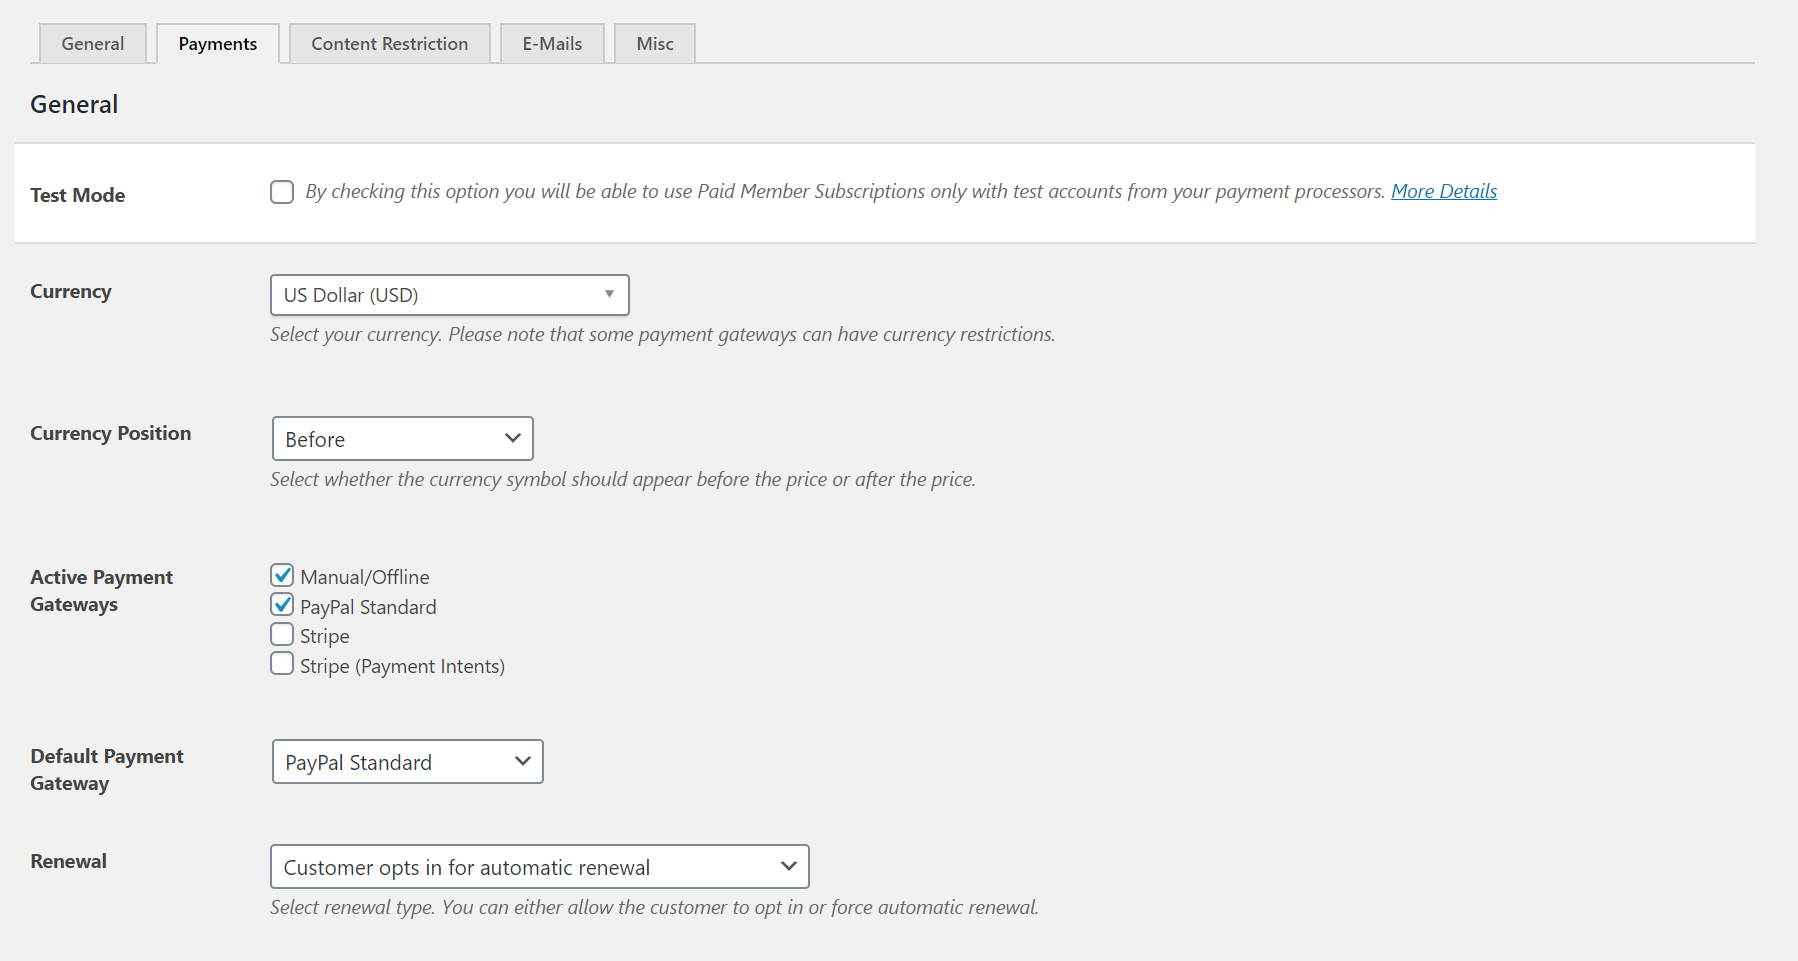This screenshot has width=1798, height=961.
Task: Click the General section heading
Action: click(x=74, y=104)
